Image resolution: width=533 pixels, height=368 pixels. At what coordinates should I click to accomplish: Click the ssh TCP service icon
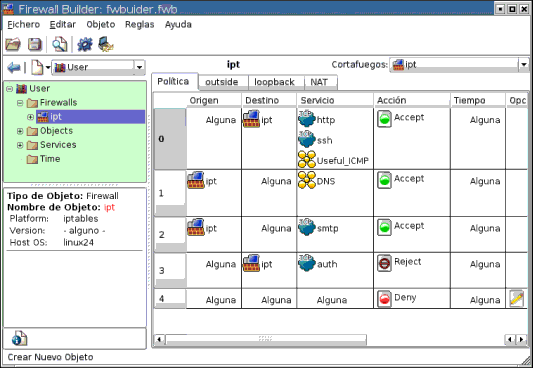(x=307, y=139)
